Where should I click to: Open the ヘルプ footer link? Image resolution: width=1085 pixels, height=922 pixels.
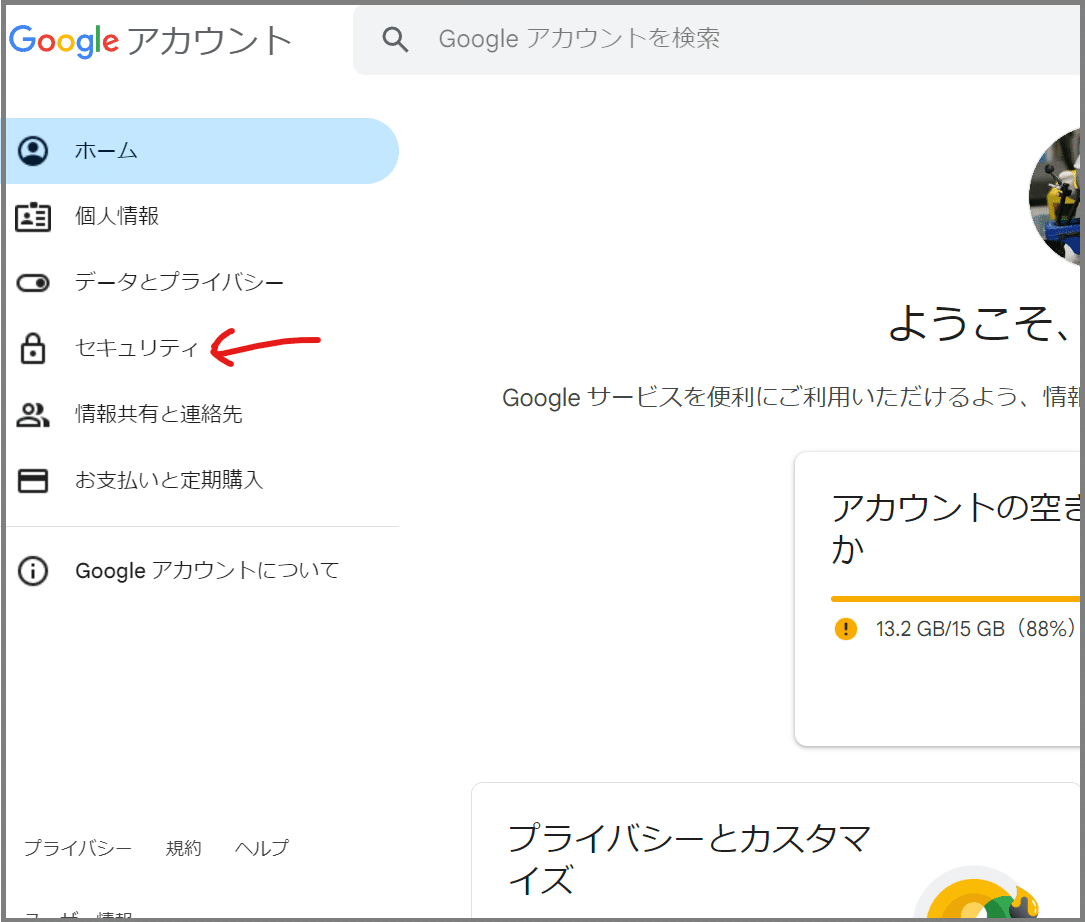[x=262, y=848]
